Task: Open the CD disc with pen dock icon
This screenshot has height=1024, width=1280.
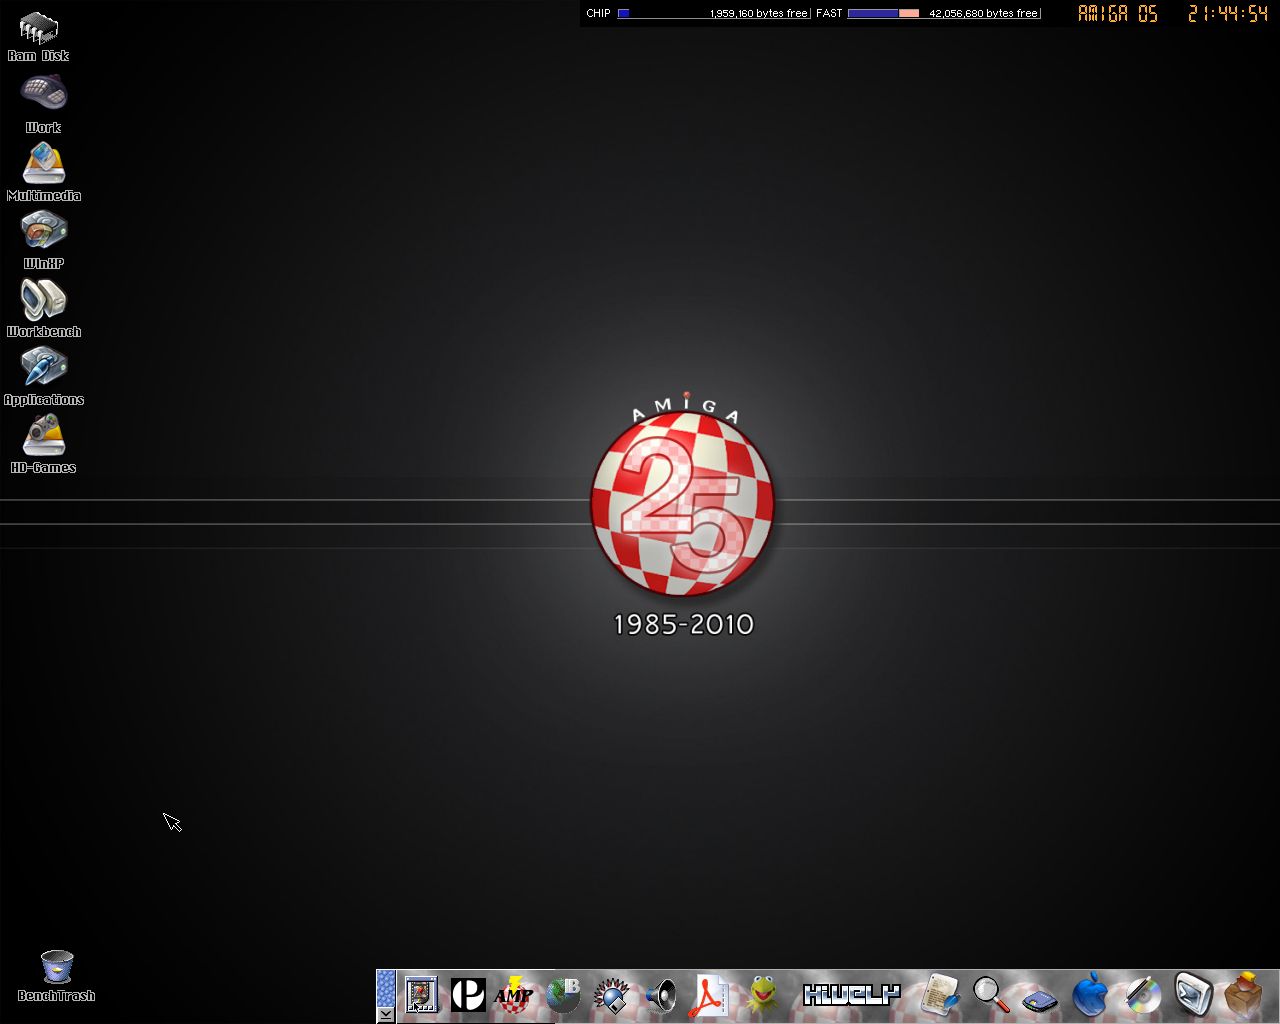Action: 1142,995
